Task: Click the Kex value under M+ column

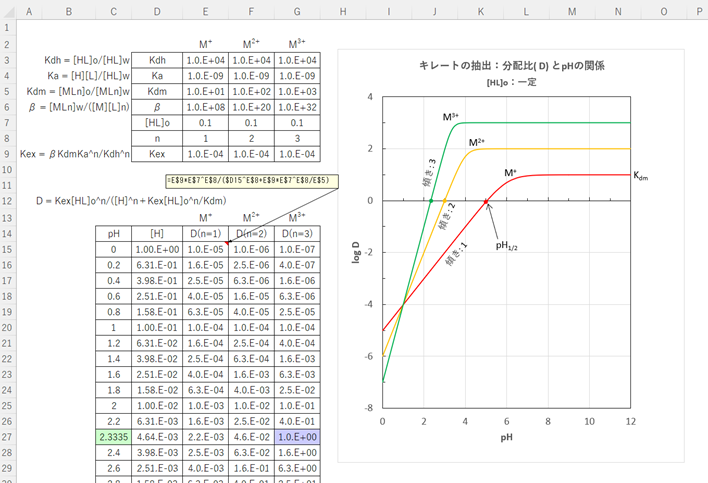Action: pyautogui.click(x=205, y=154)
